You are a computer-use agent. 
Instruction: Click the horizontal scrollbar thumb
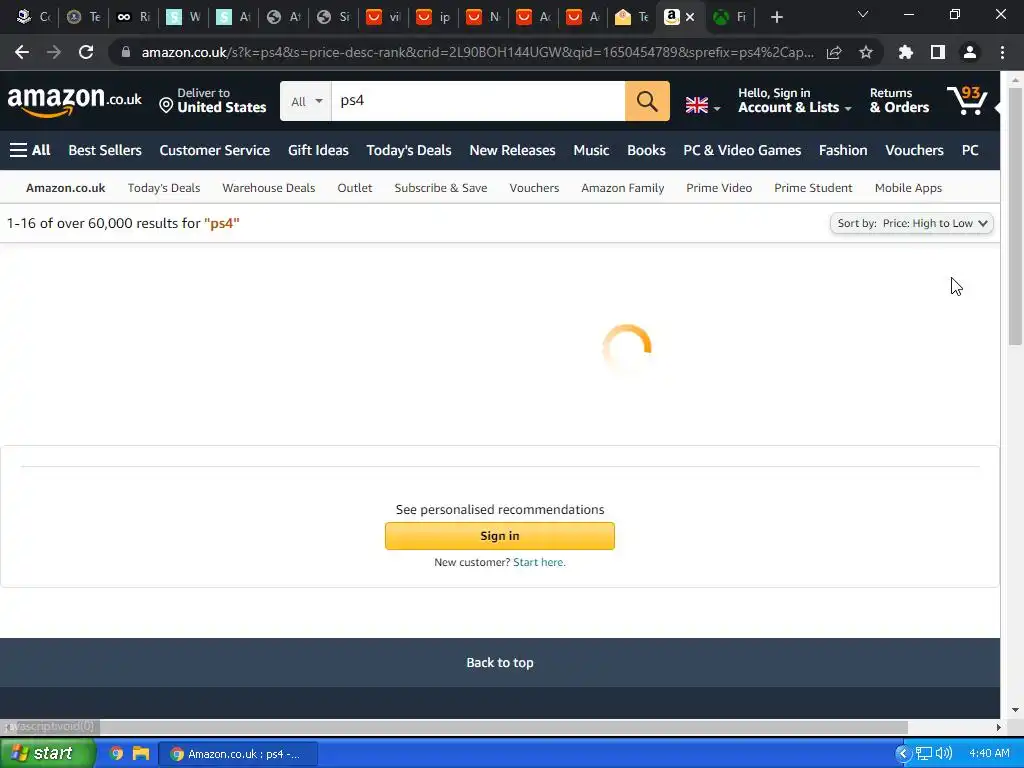click(503, 727)
